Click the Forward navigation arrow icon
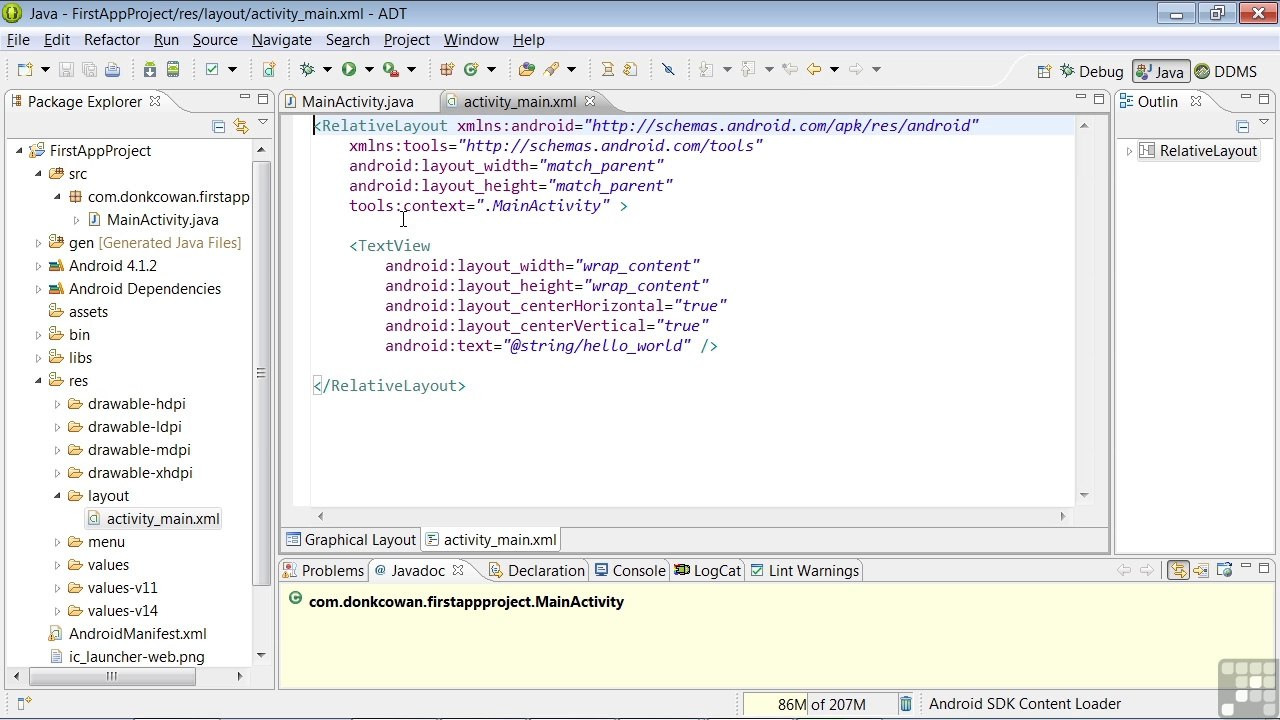Image resolution: width=1280 pixels, height=720 pixels. (x=856, y=69)
